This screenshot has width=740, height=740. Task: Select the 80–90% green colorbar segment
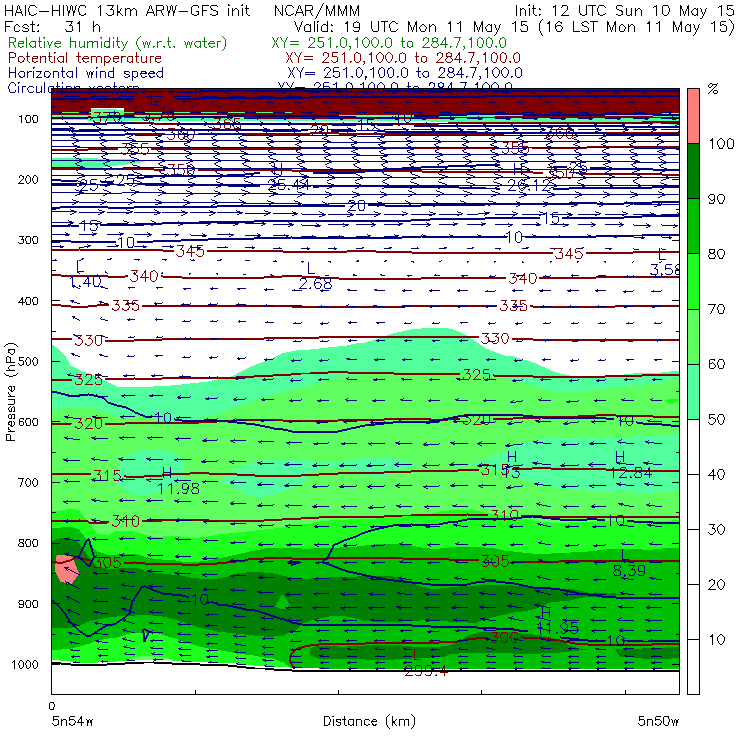(693, 226)
